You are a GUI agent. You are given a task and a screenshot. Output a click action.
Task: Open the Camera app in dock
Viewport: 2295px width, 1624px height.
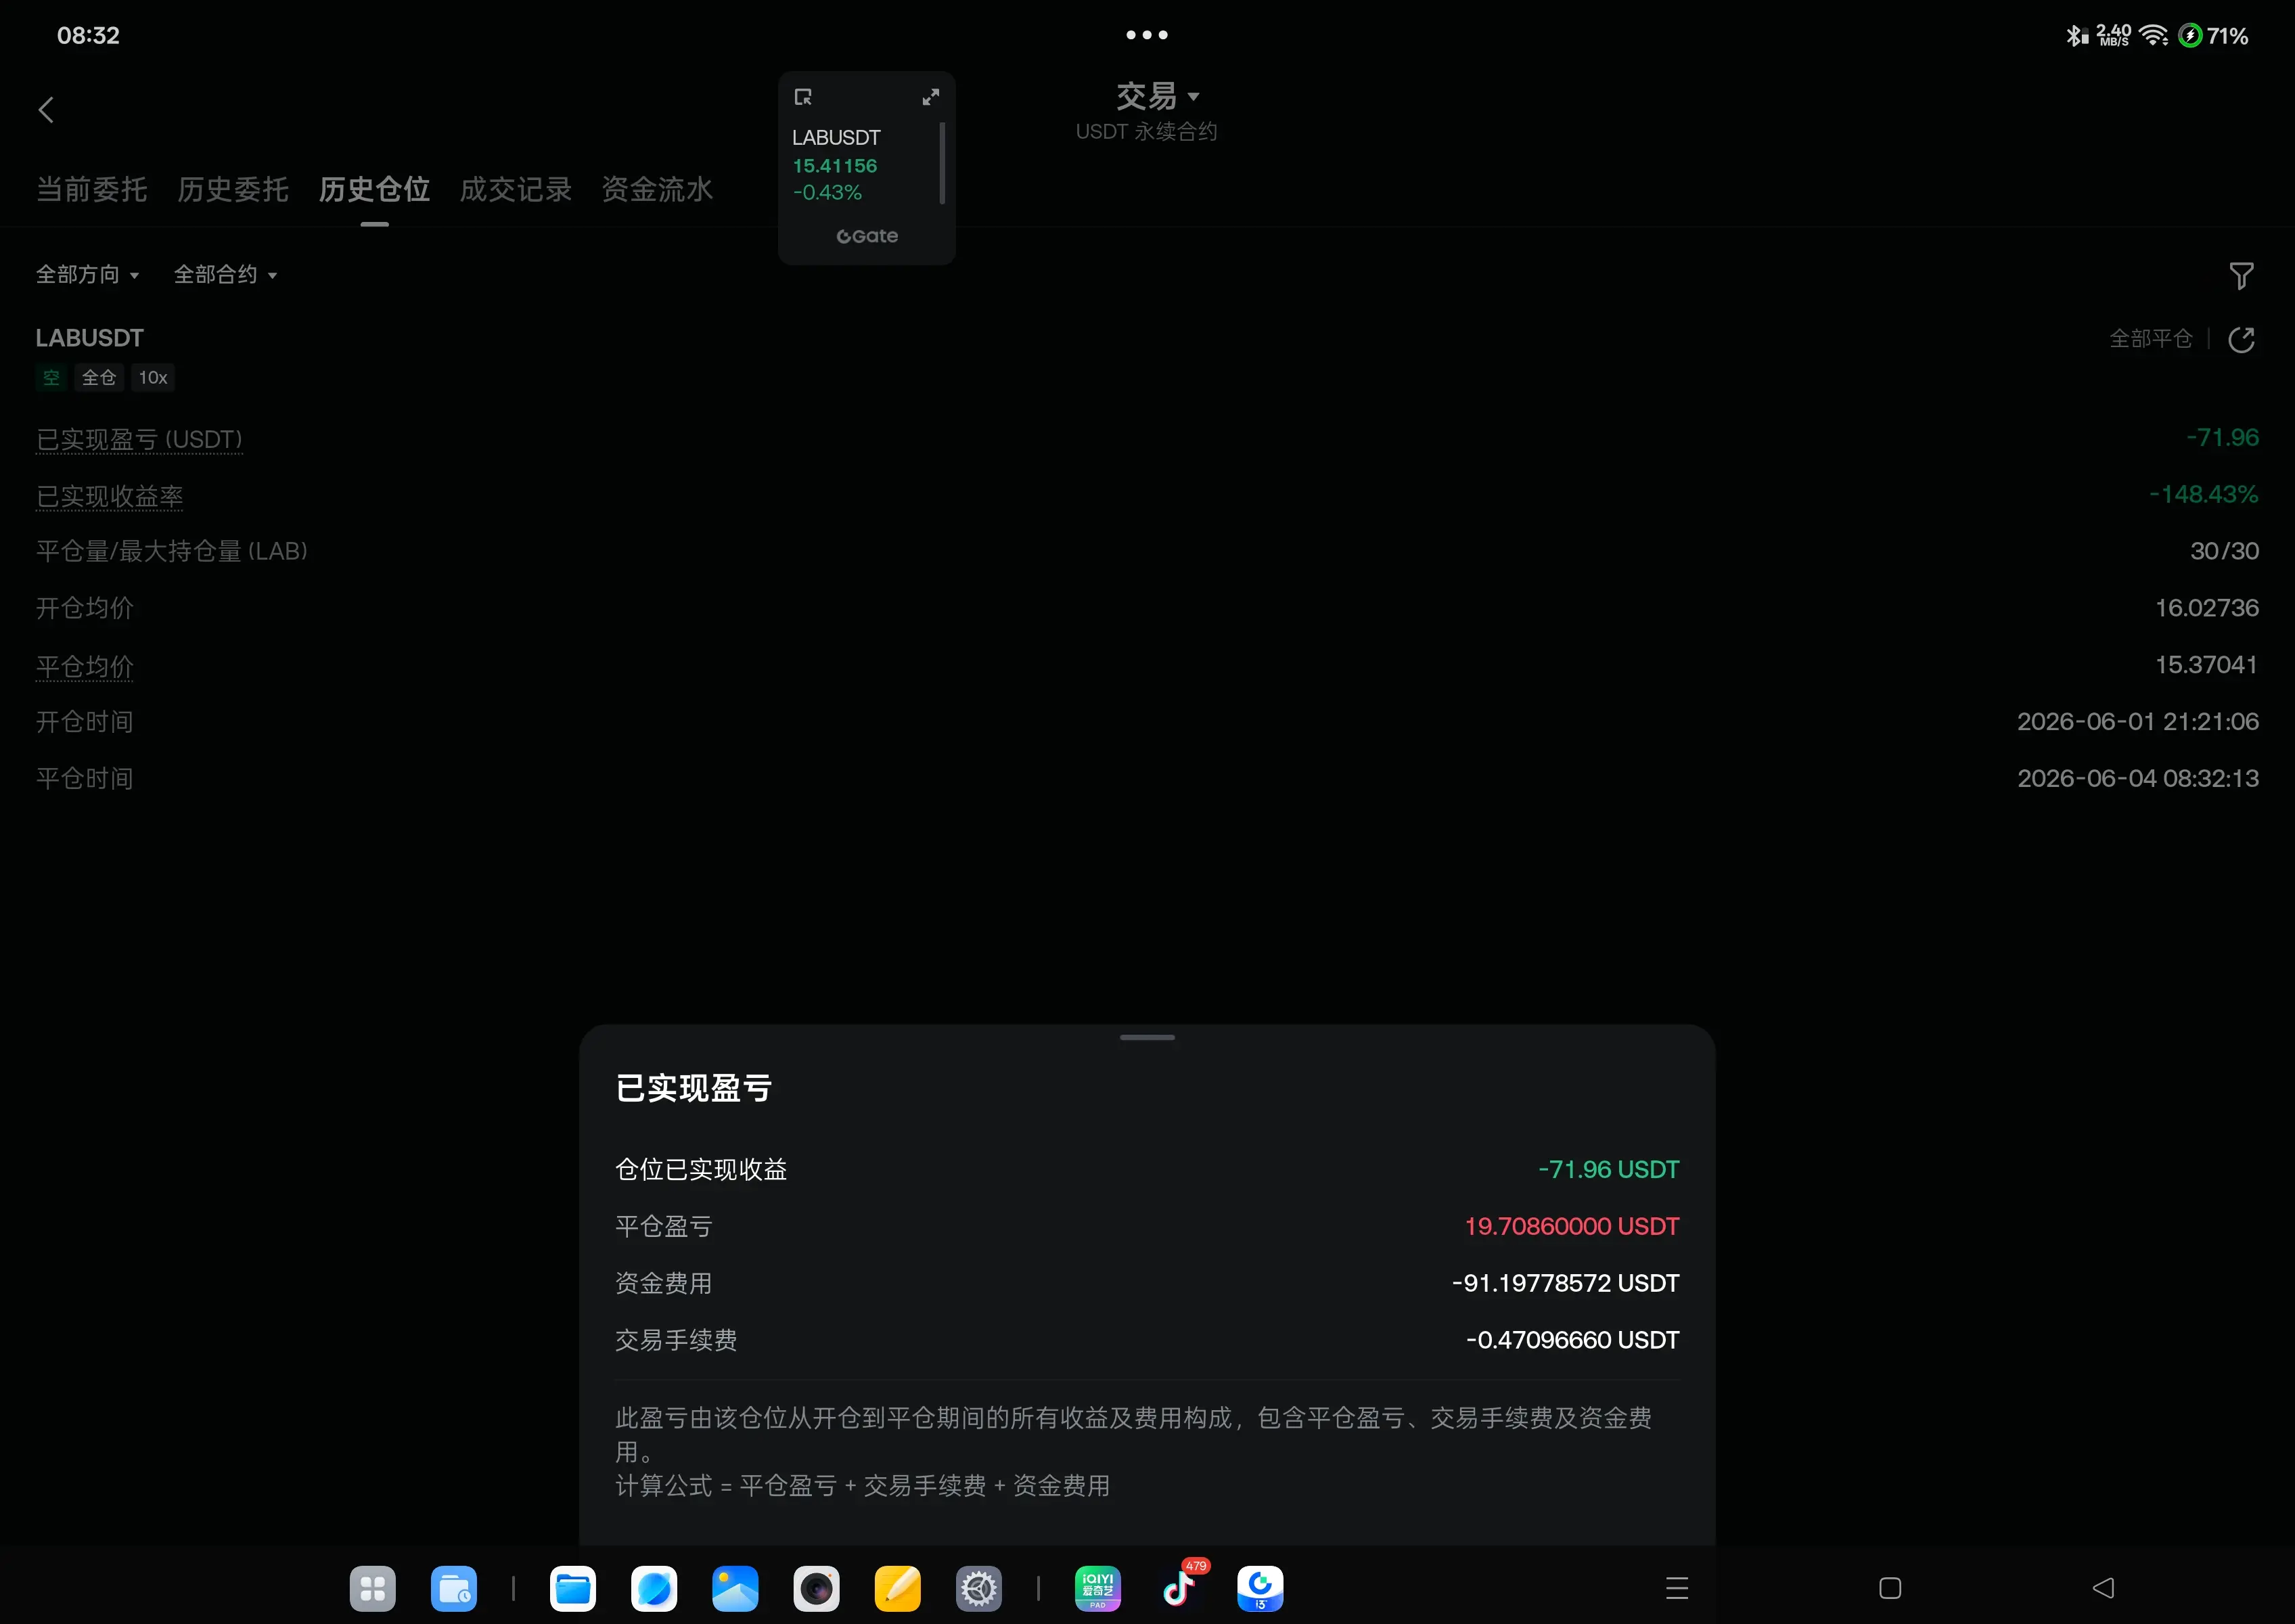click(816, 1588)
